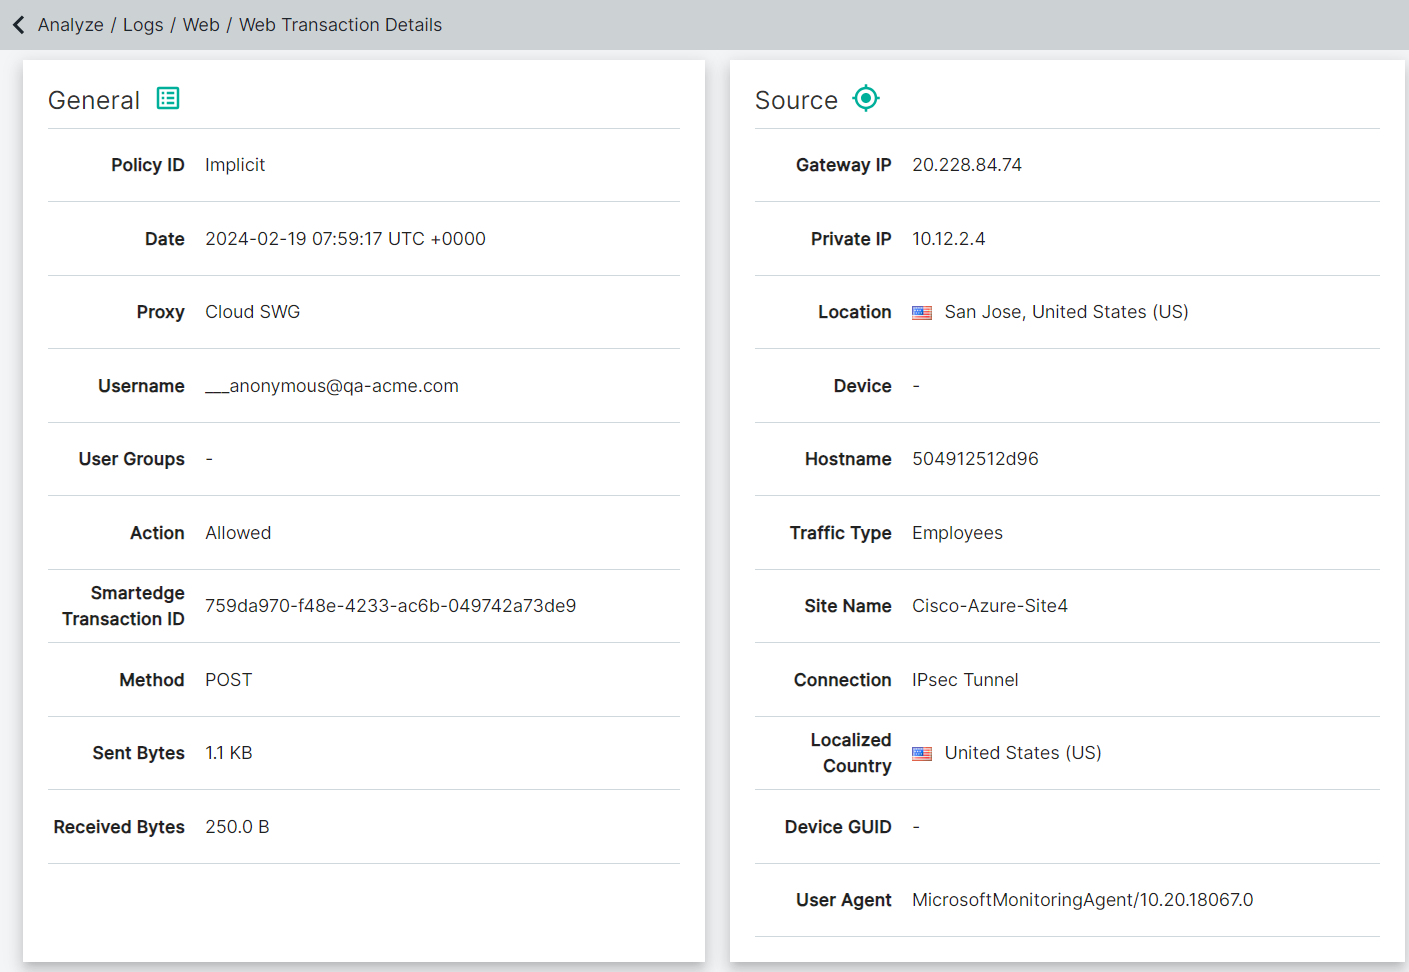Select the flag next to Localized Country
This screenshot has width=1409, height=972.
point(921,753)
